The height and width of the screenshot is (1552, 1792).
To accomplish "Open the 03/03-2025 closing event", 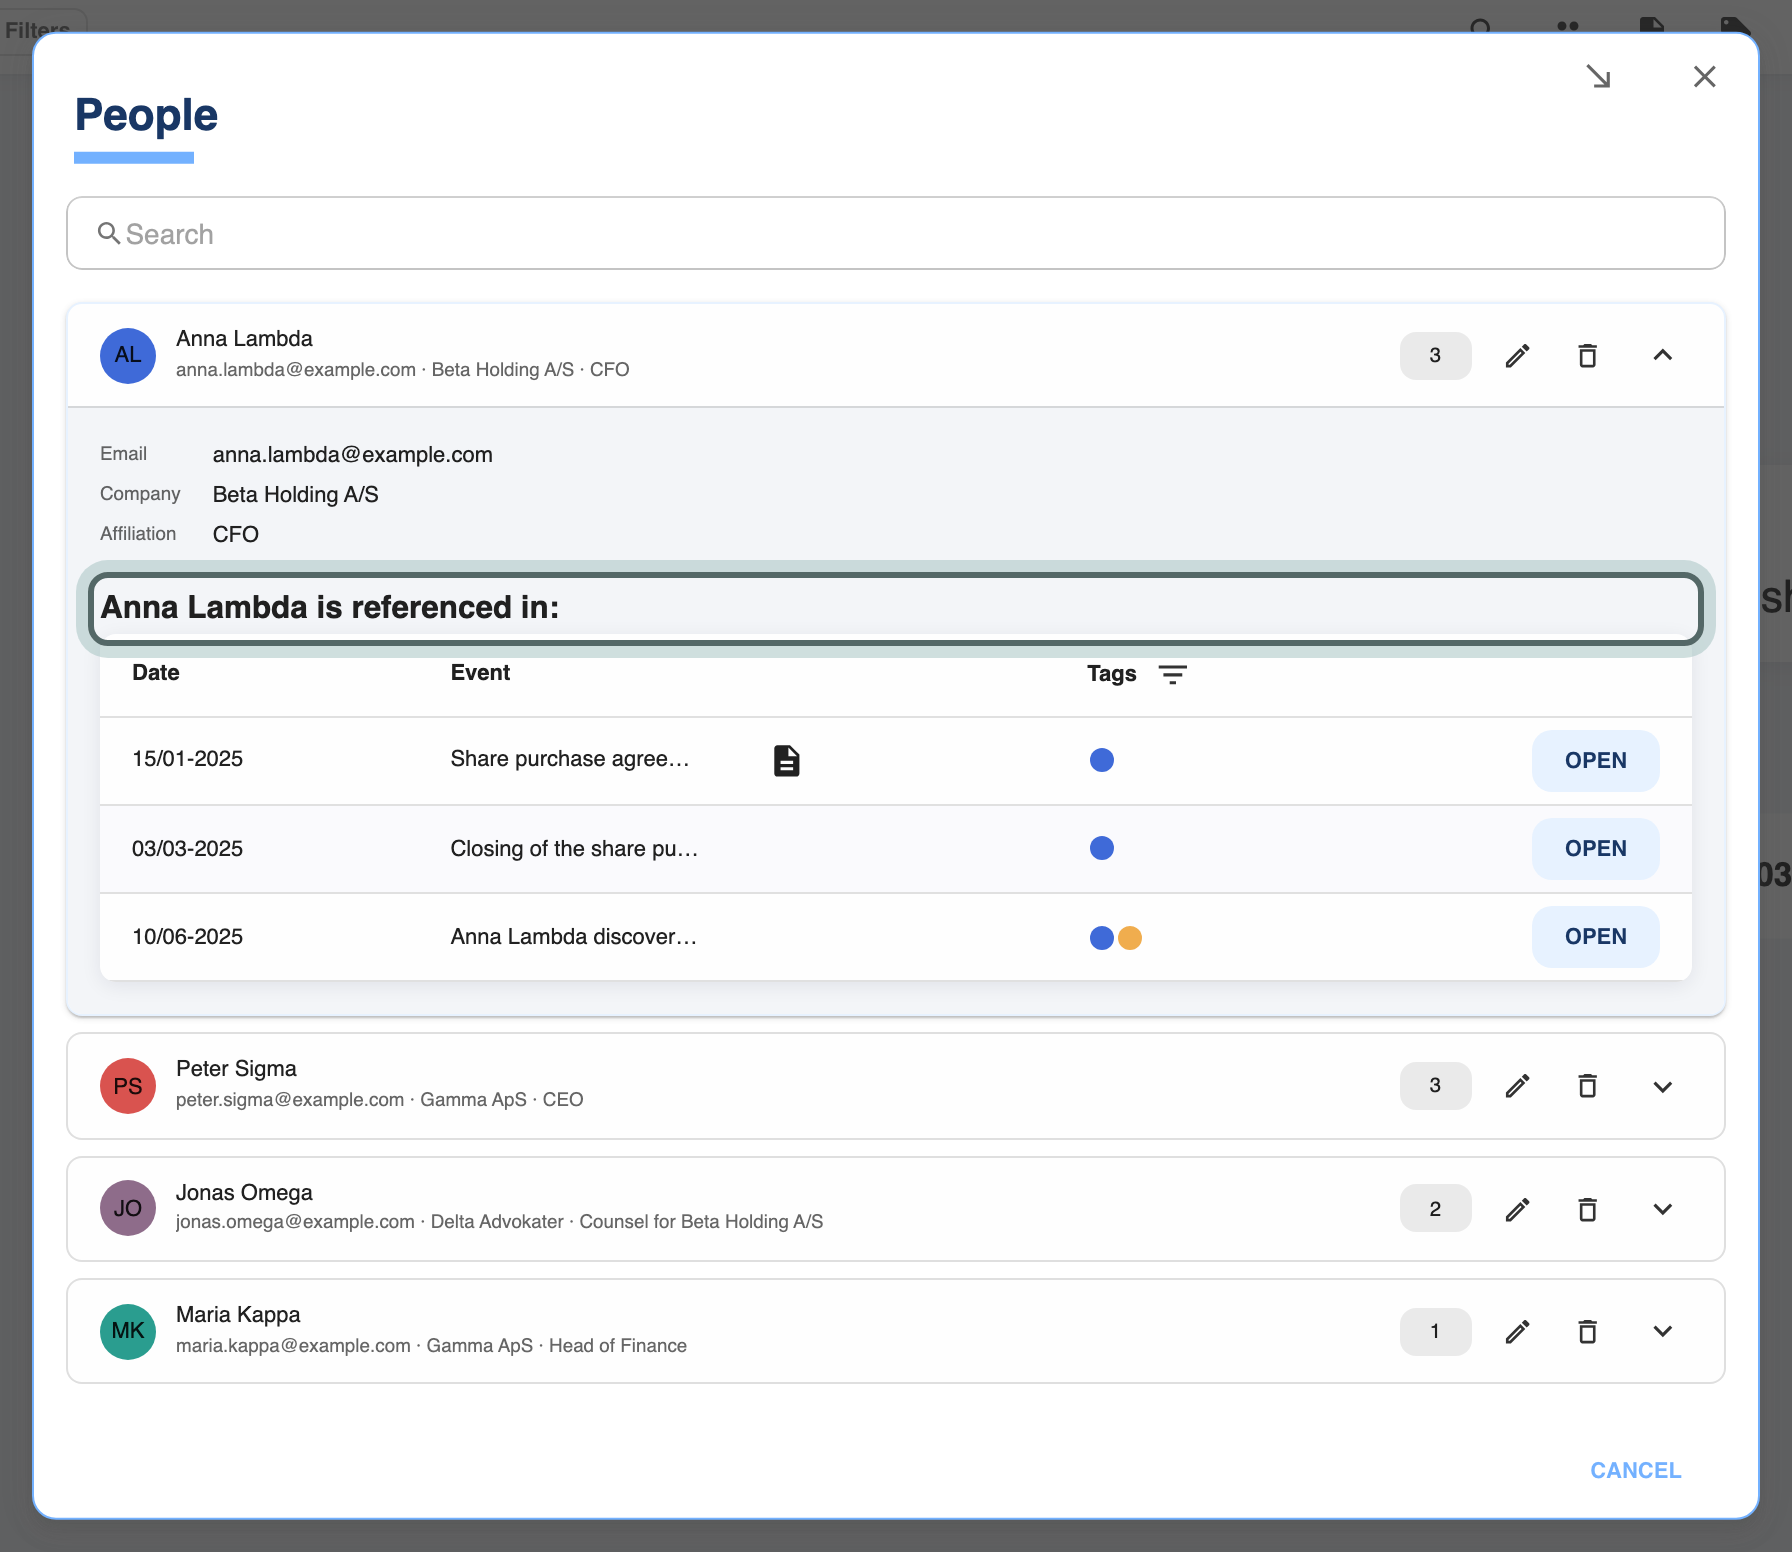I will pos(1595,848).
